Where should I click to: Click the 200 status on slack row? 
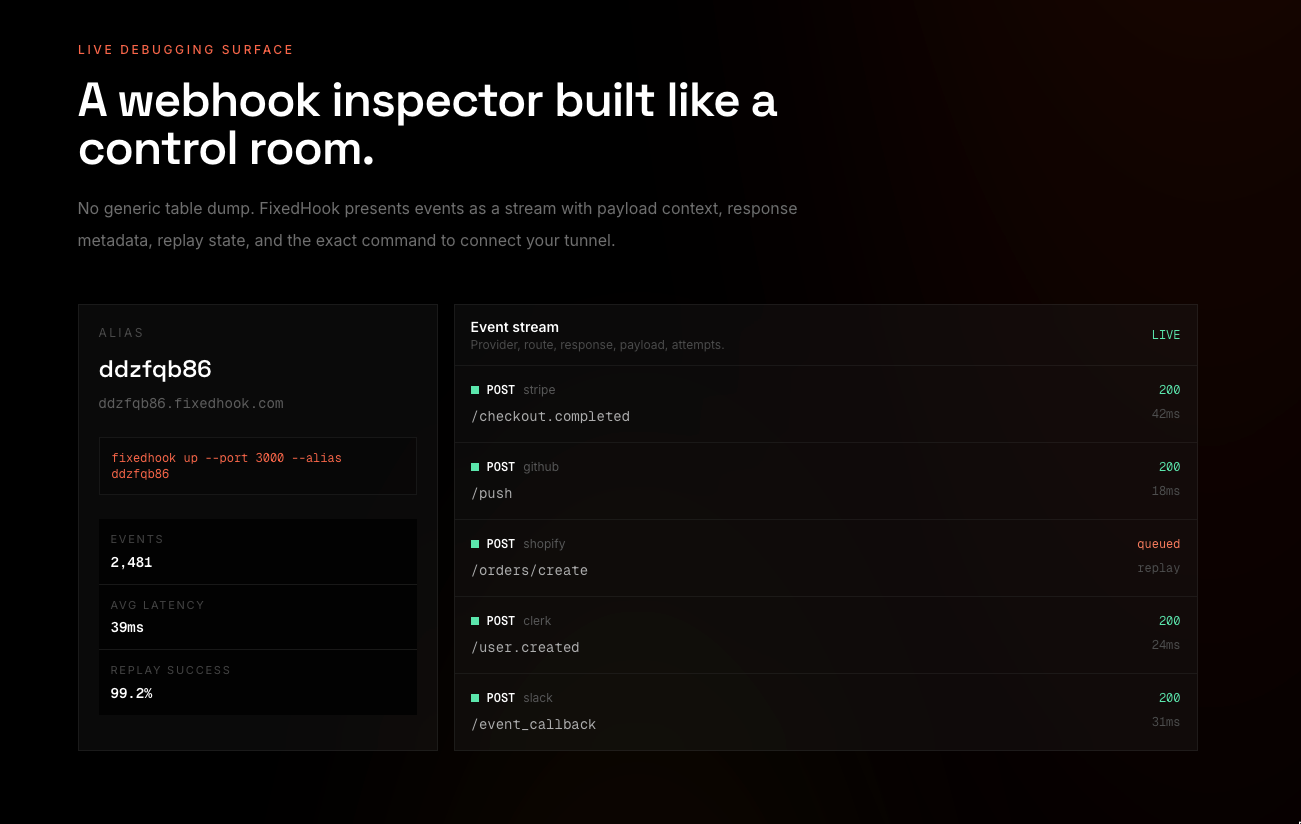[1169, 698]
